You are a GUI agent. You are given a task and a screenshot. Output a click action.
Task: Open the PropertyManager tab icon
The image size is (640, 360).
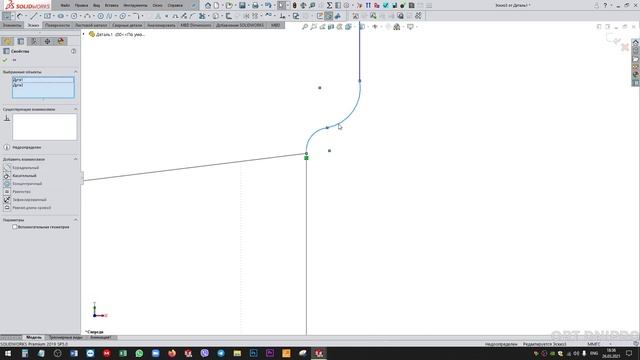tap(21, 41)
